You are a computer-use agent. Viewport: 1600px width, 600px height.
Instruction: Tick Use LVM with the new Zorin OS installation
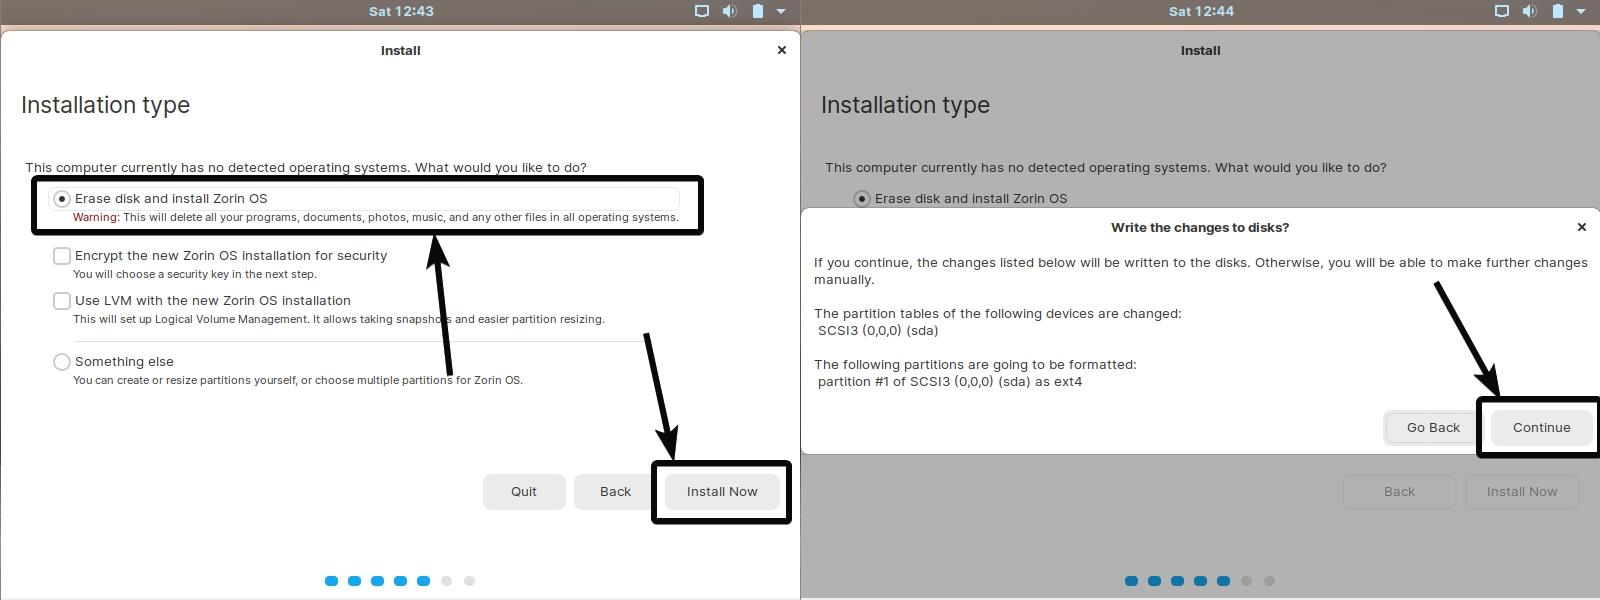(62, 301)
